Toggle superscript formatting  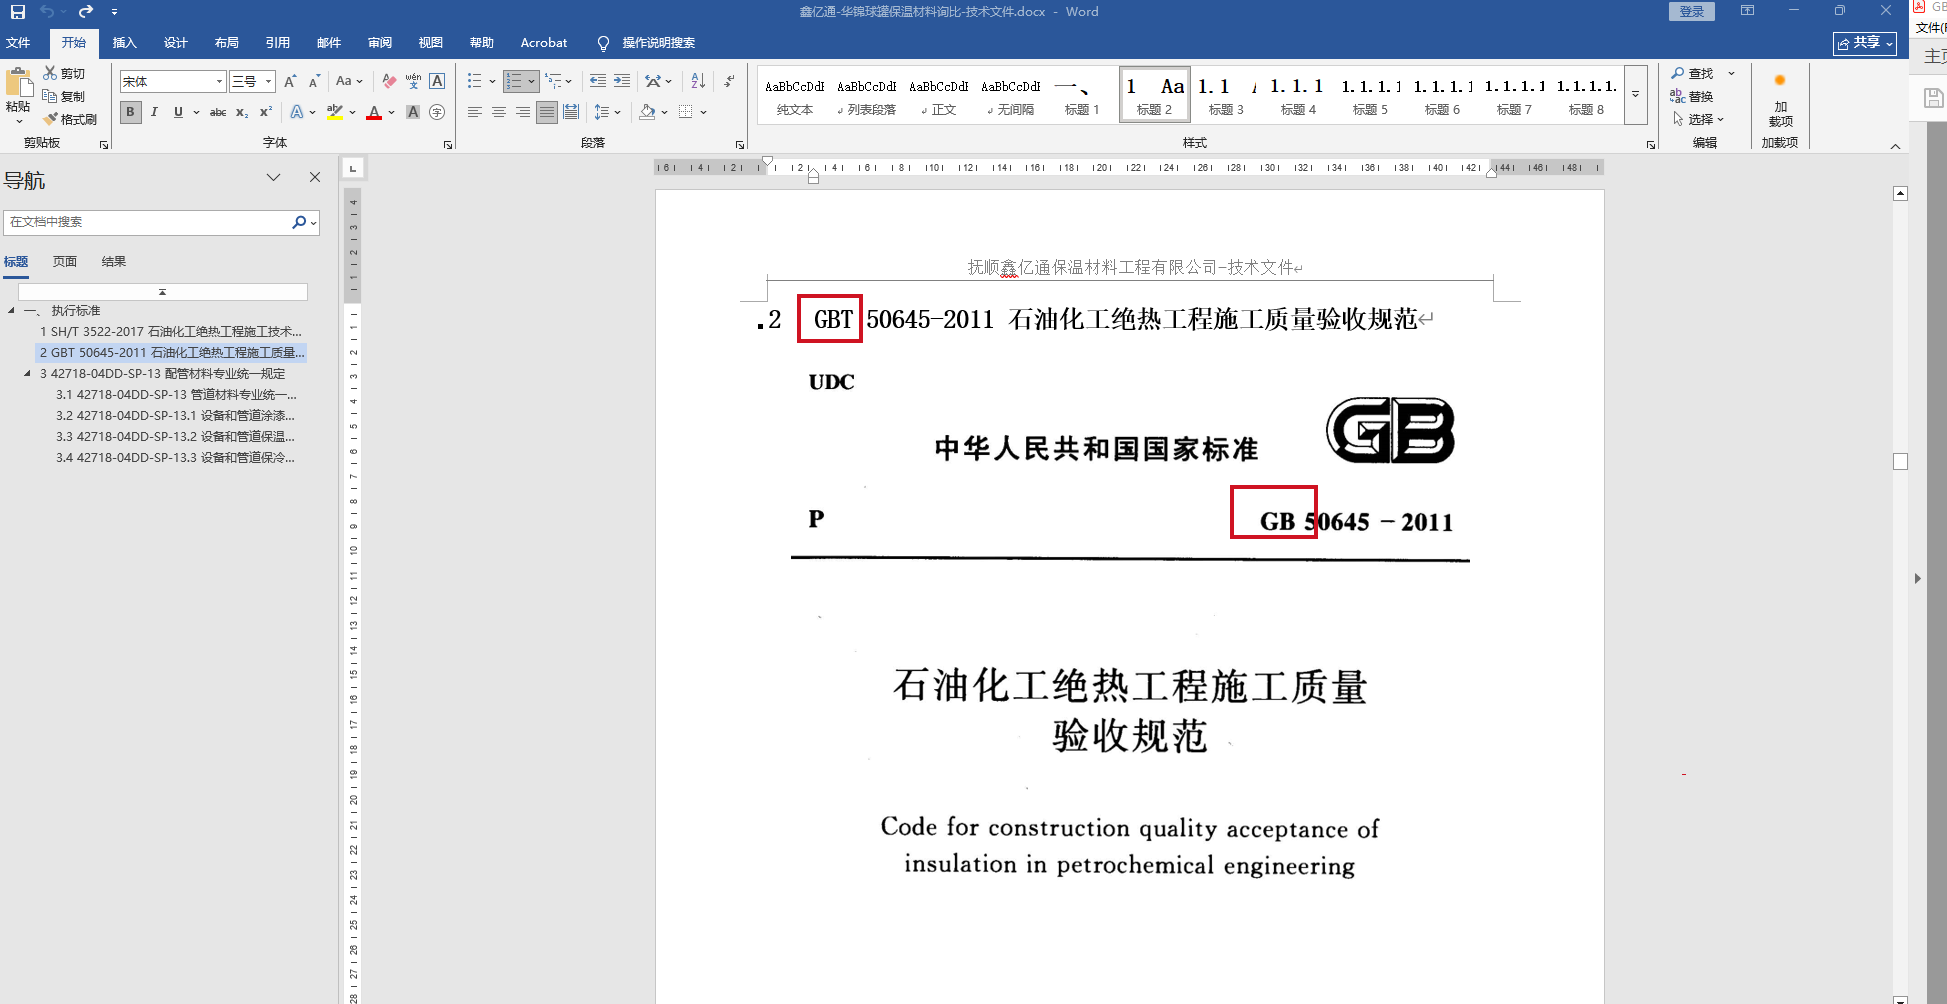266,112
